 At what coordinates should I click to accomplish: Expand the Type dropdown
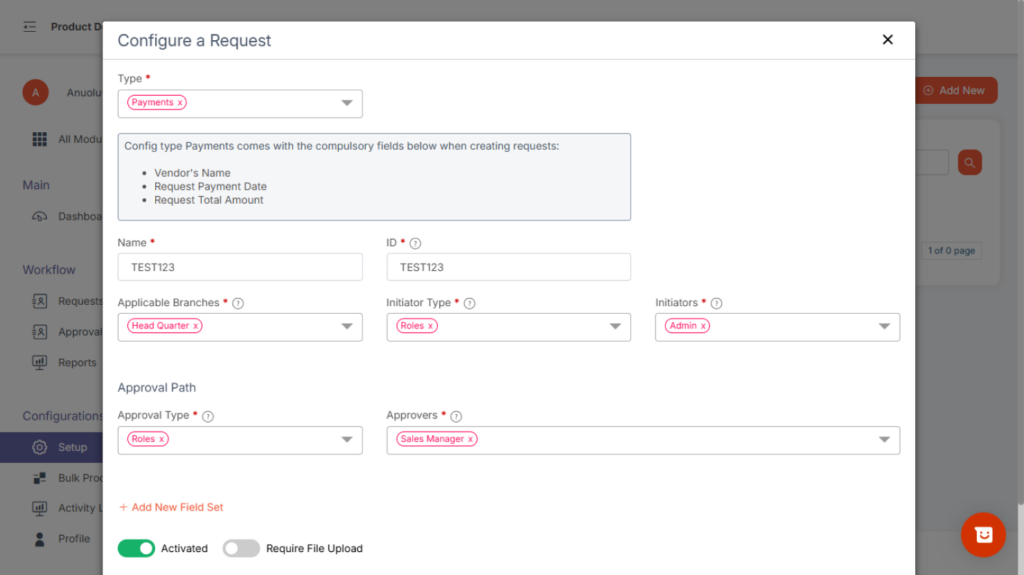click(x=346, y=103)
